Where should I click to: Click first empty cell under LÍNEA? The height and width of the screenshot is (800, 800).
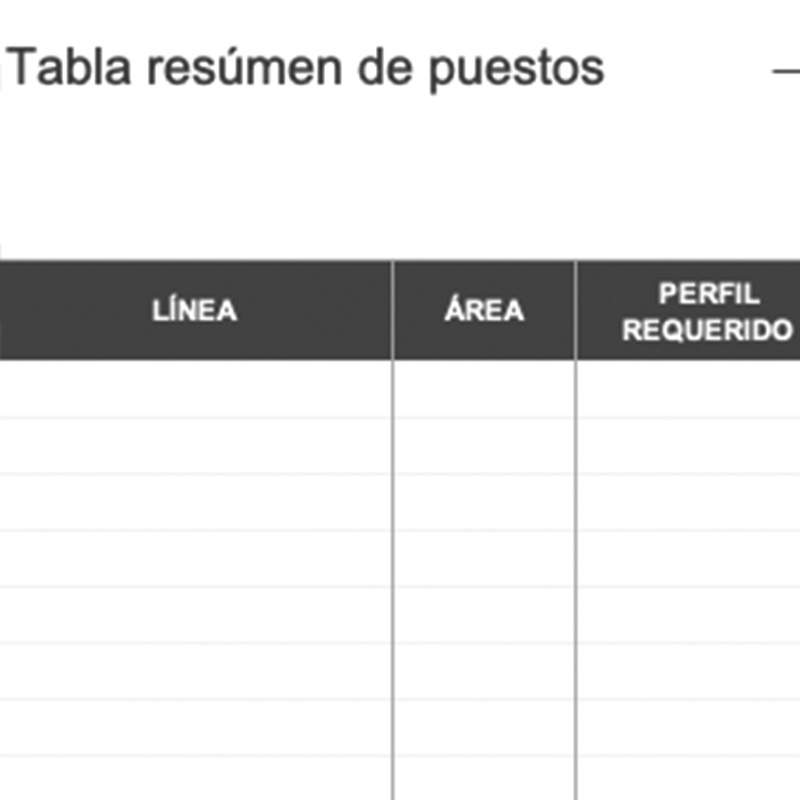tap(195, 389)
